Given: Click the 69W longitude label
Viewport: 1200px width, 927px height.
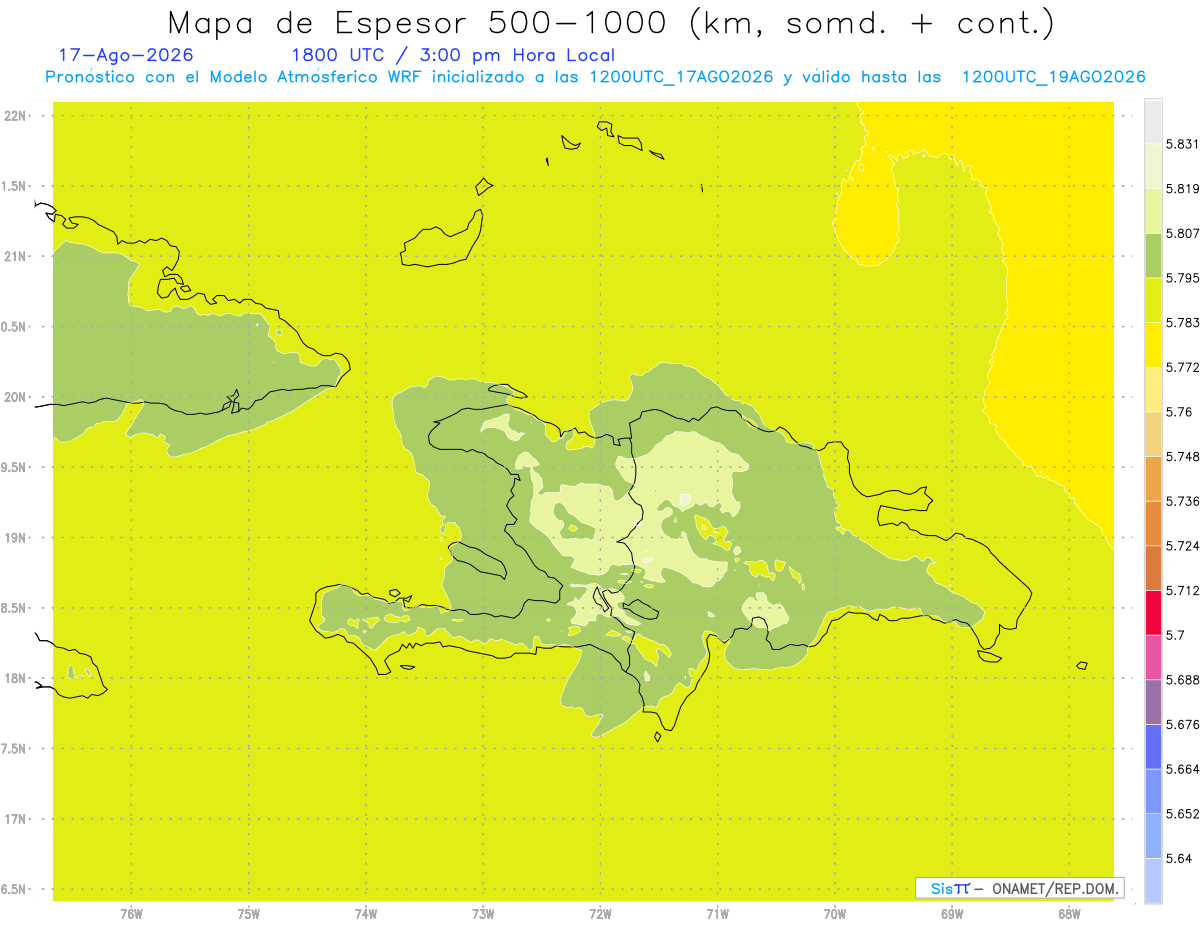Looking at the screenshot, I should (x=952, y=912).
